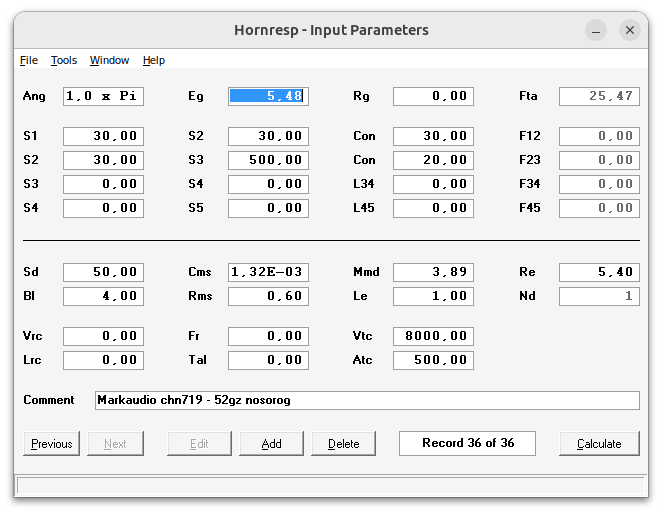Select the Vtc chamber volume field
The image size is (662, 514).
pyautogui.click(x=433, y=336)
